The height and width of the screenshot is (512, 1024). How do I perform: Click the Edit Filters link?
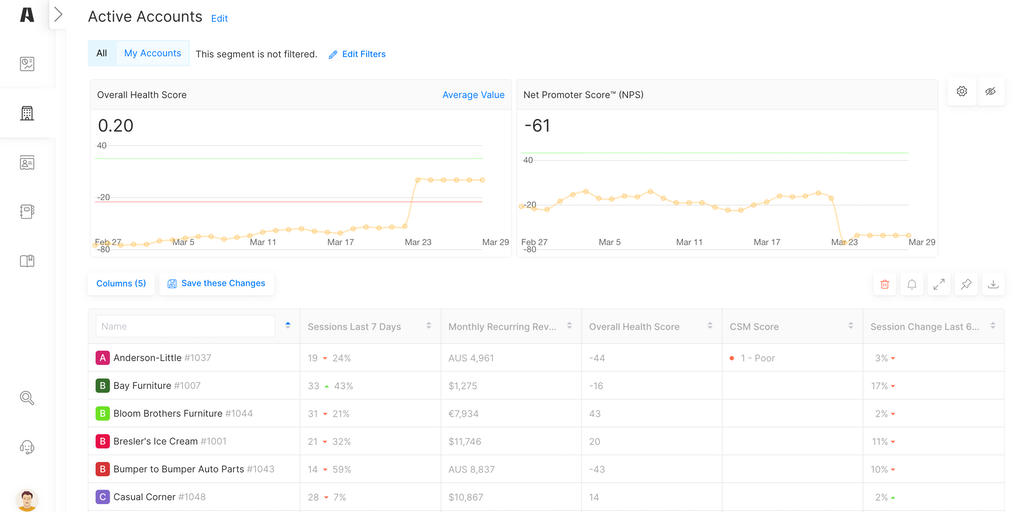pyautogui.click(x=357, y=54)
